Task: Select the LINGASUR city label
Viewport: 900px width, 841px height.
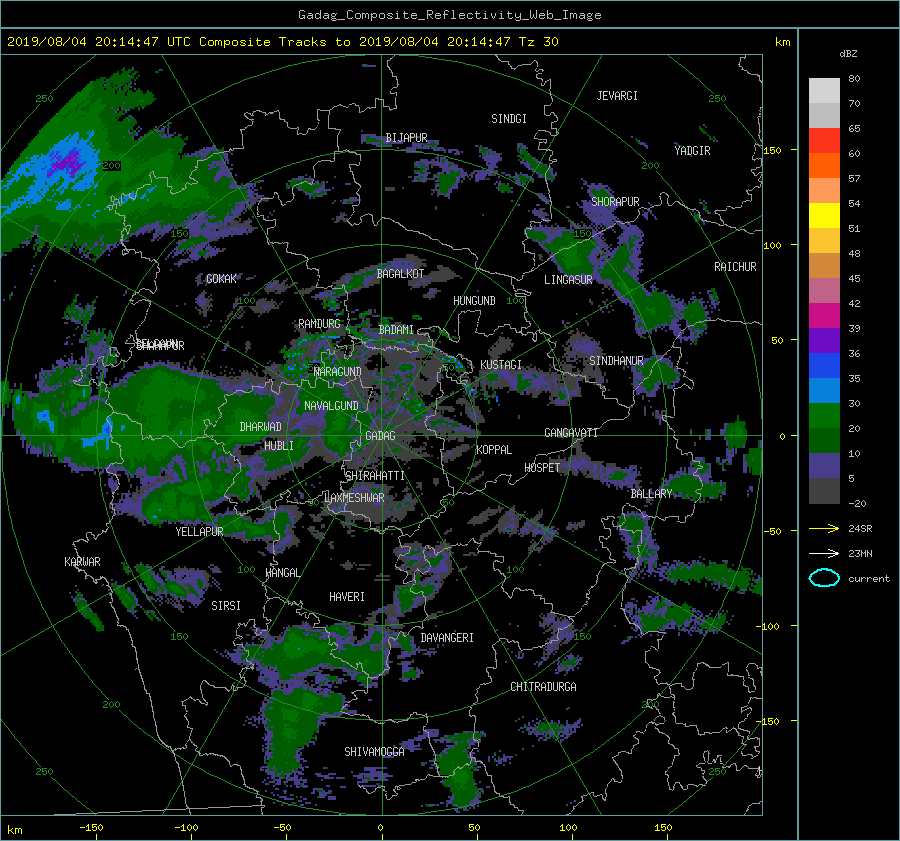Action: point(568,280)
